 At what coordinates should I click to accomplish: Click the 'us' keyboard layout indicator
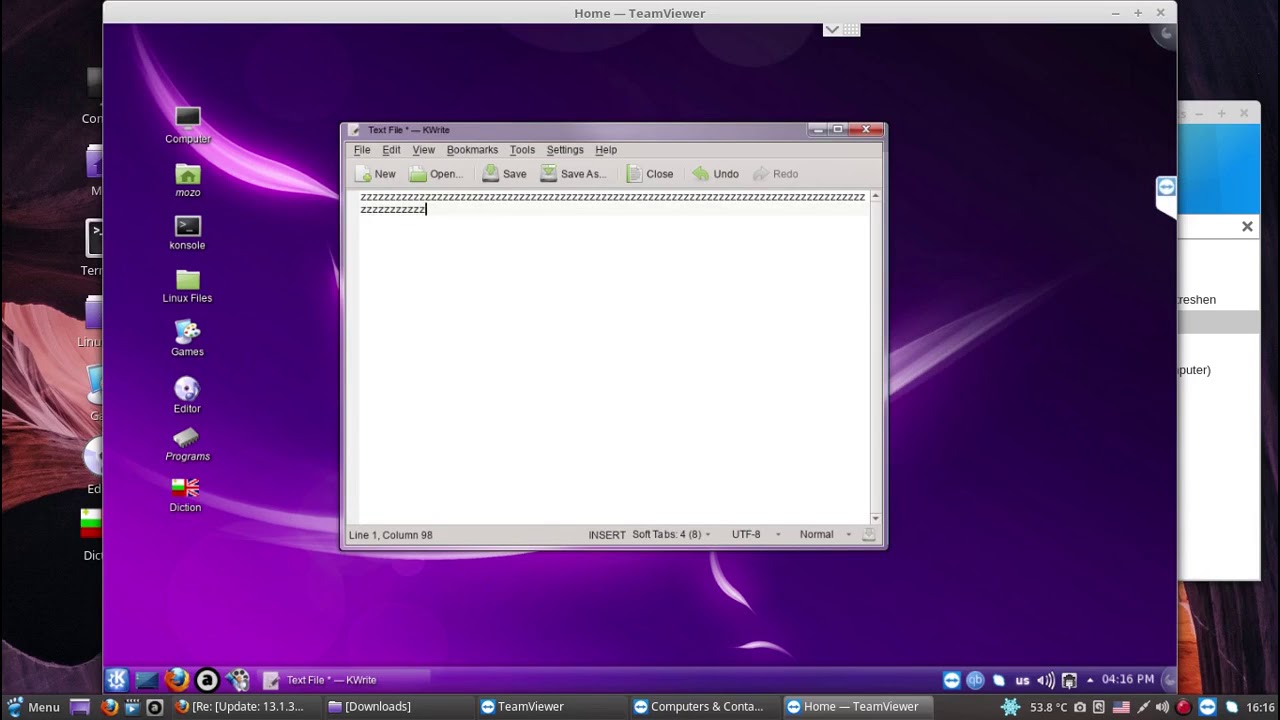tap(1022, 681)
